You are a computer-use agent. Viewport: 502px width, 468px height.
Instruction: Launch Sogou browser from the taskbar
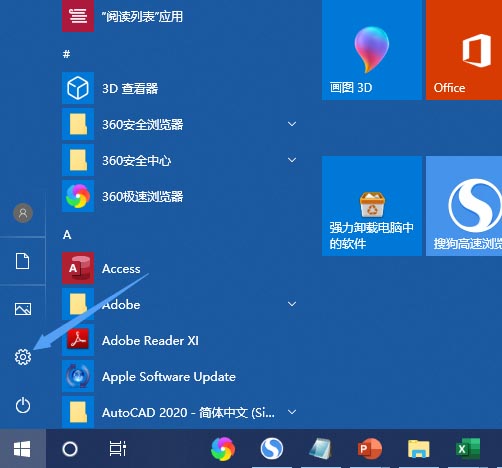tap(272, 449)
